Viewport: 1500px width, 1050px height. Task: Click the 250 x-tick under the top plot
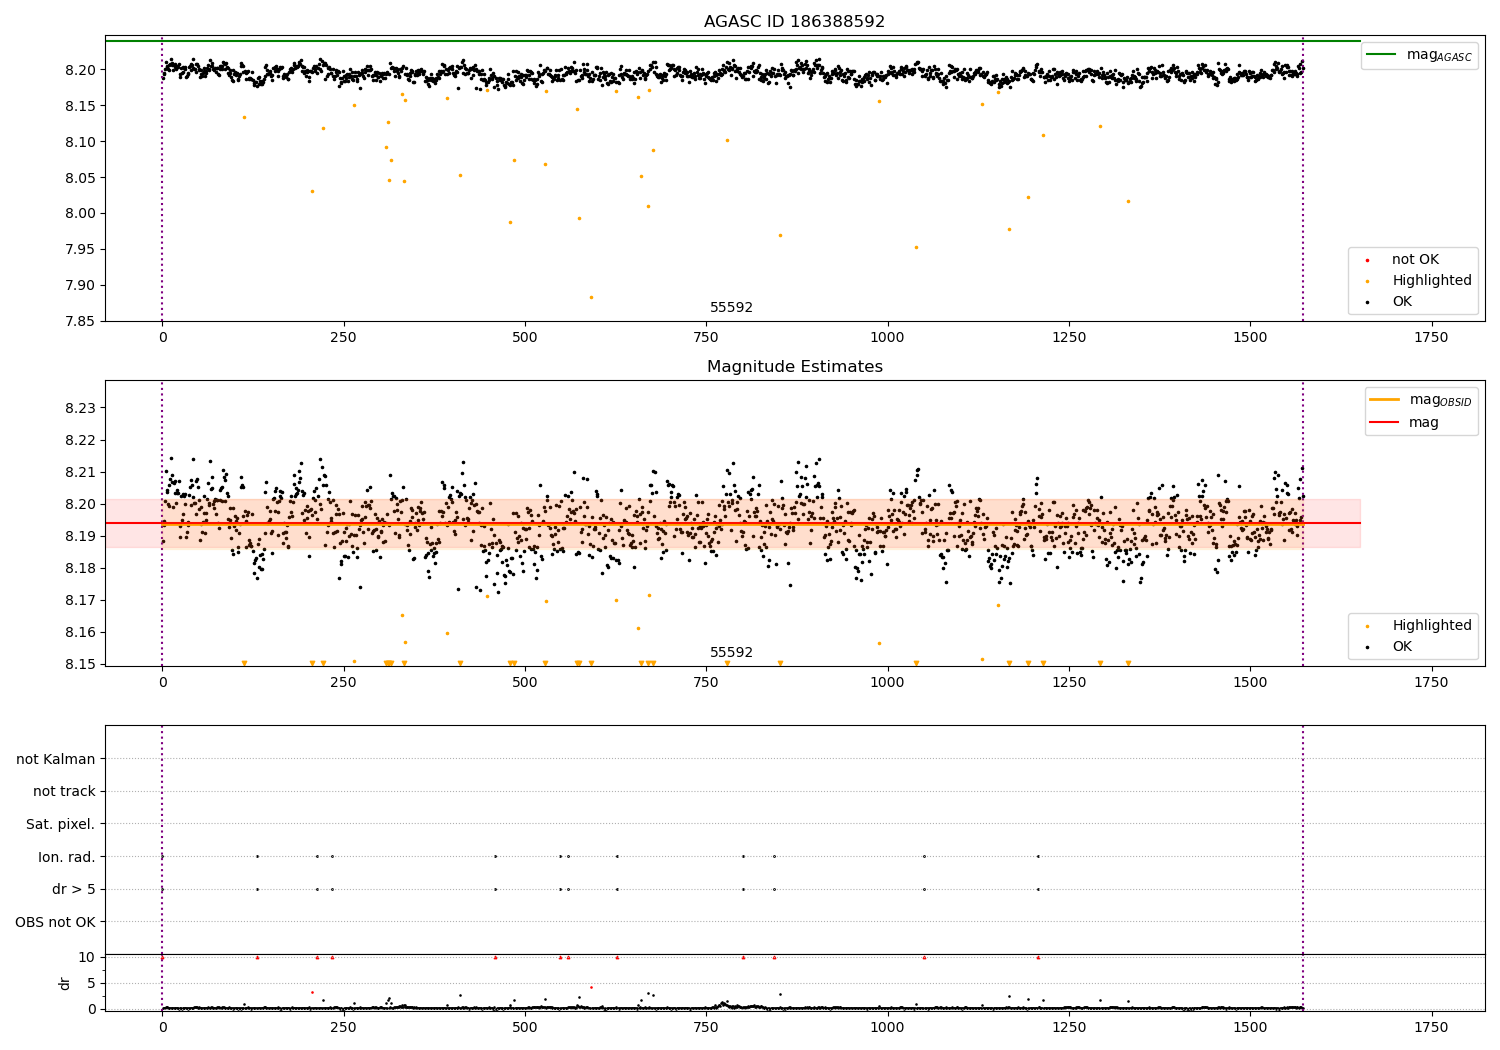[x=343, y=337]
